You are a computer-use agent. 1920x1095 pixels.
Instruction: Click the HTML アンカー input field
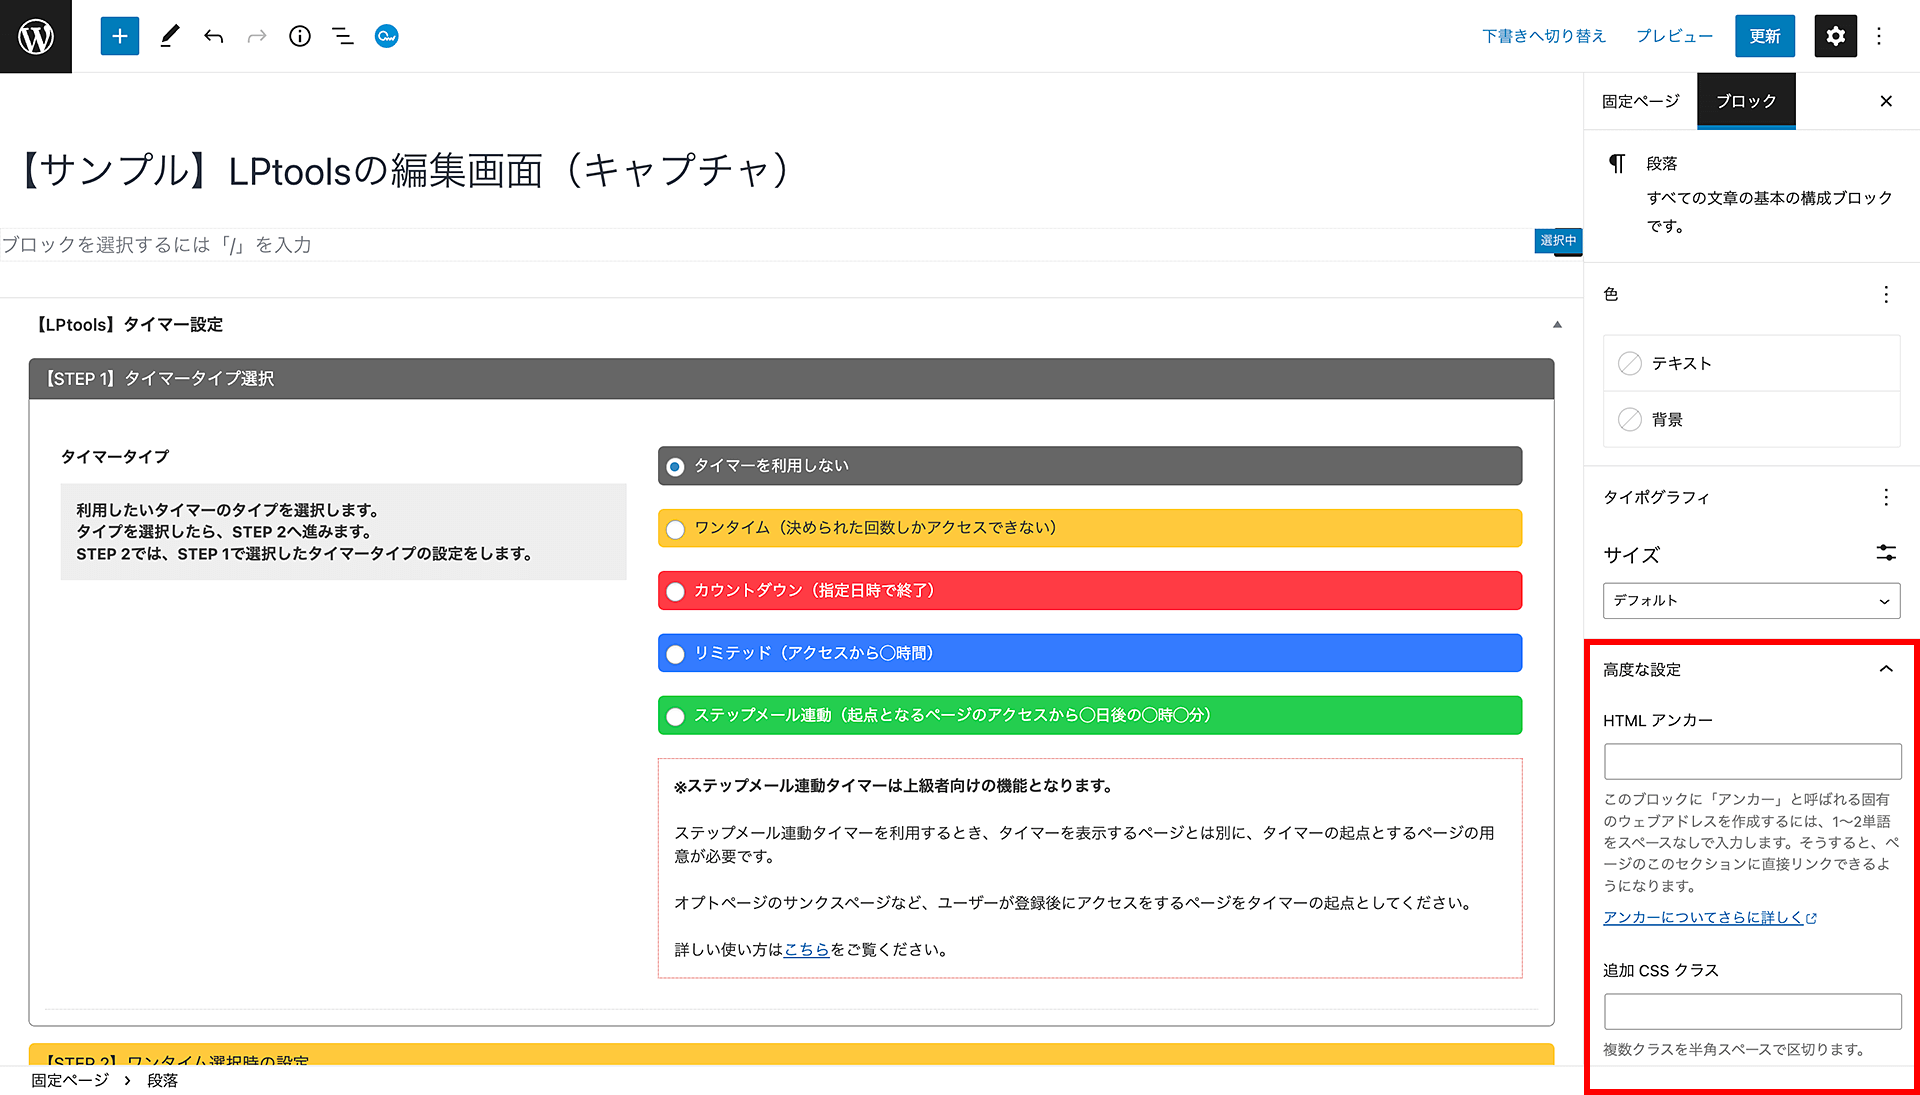pos(1752,761)
